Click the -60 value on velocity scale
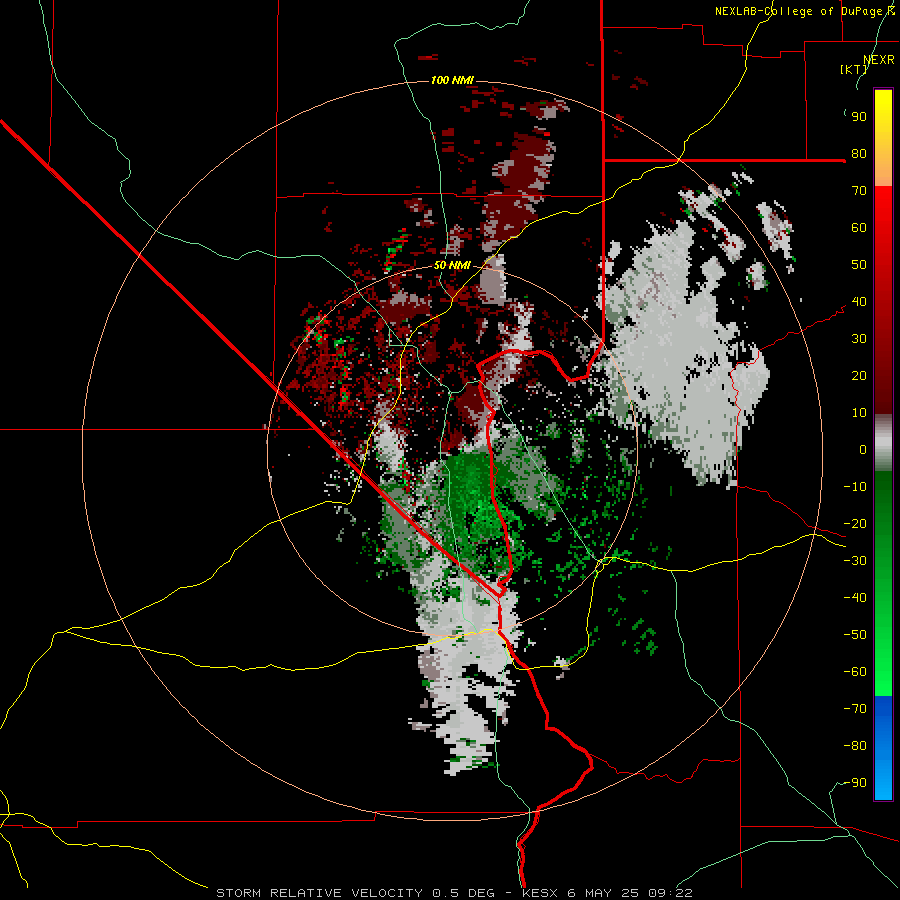 click(855, 672)
